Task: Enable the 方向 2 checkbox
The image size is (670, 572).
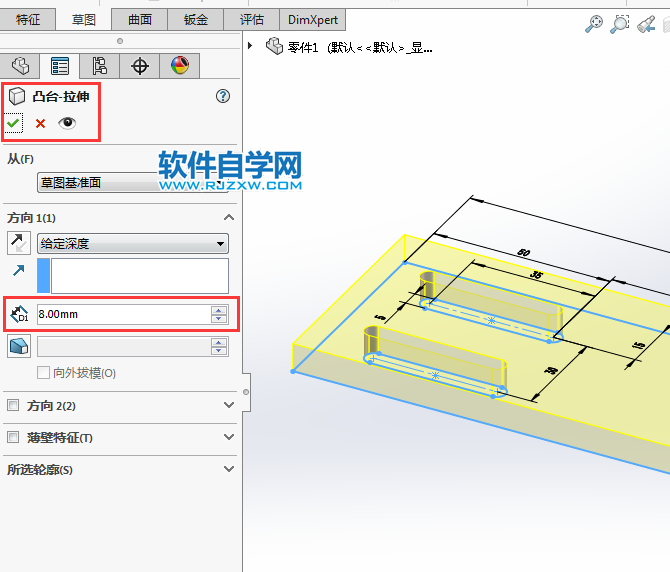Action: point(13,406)
